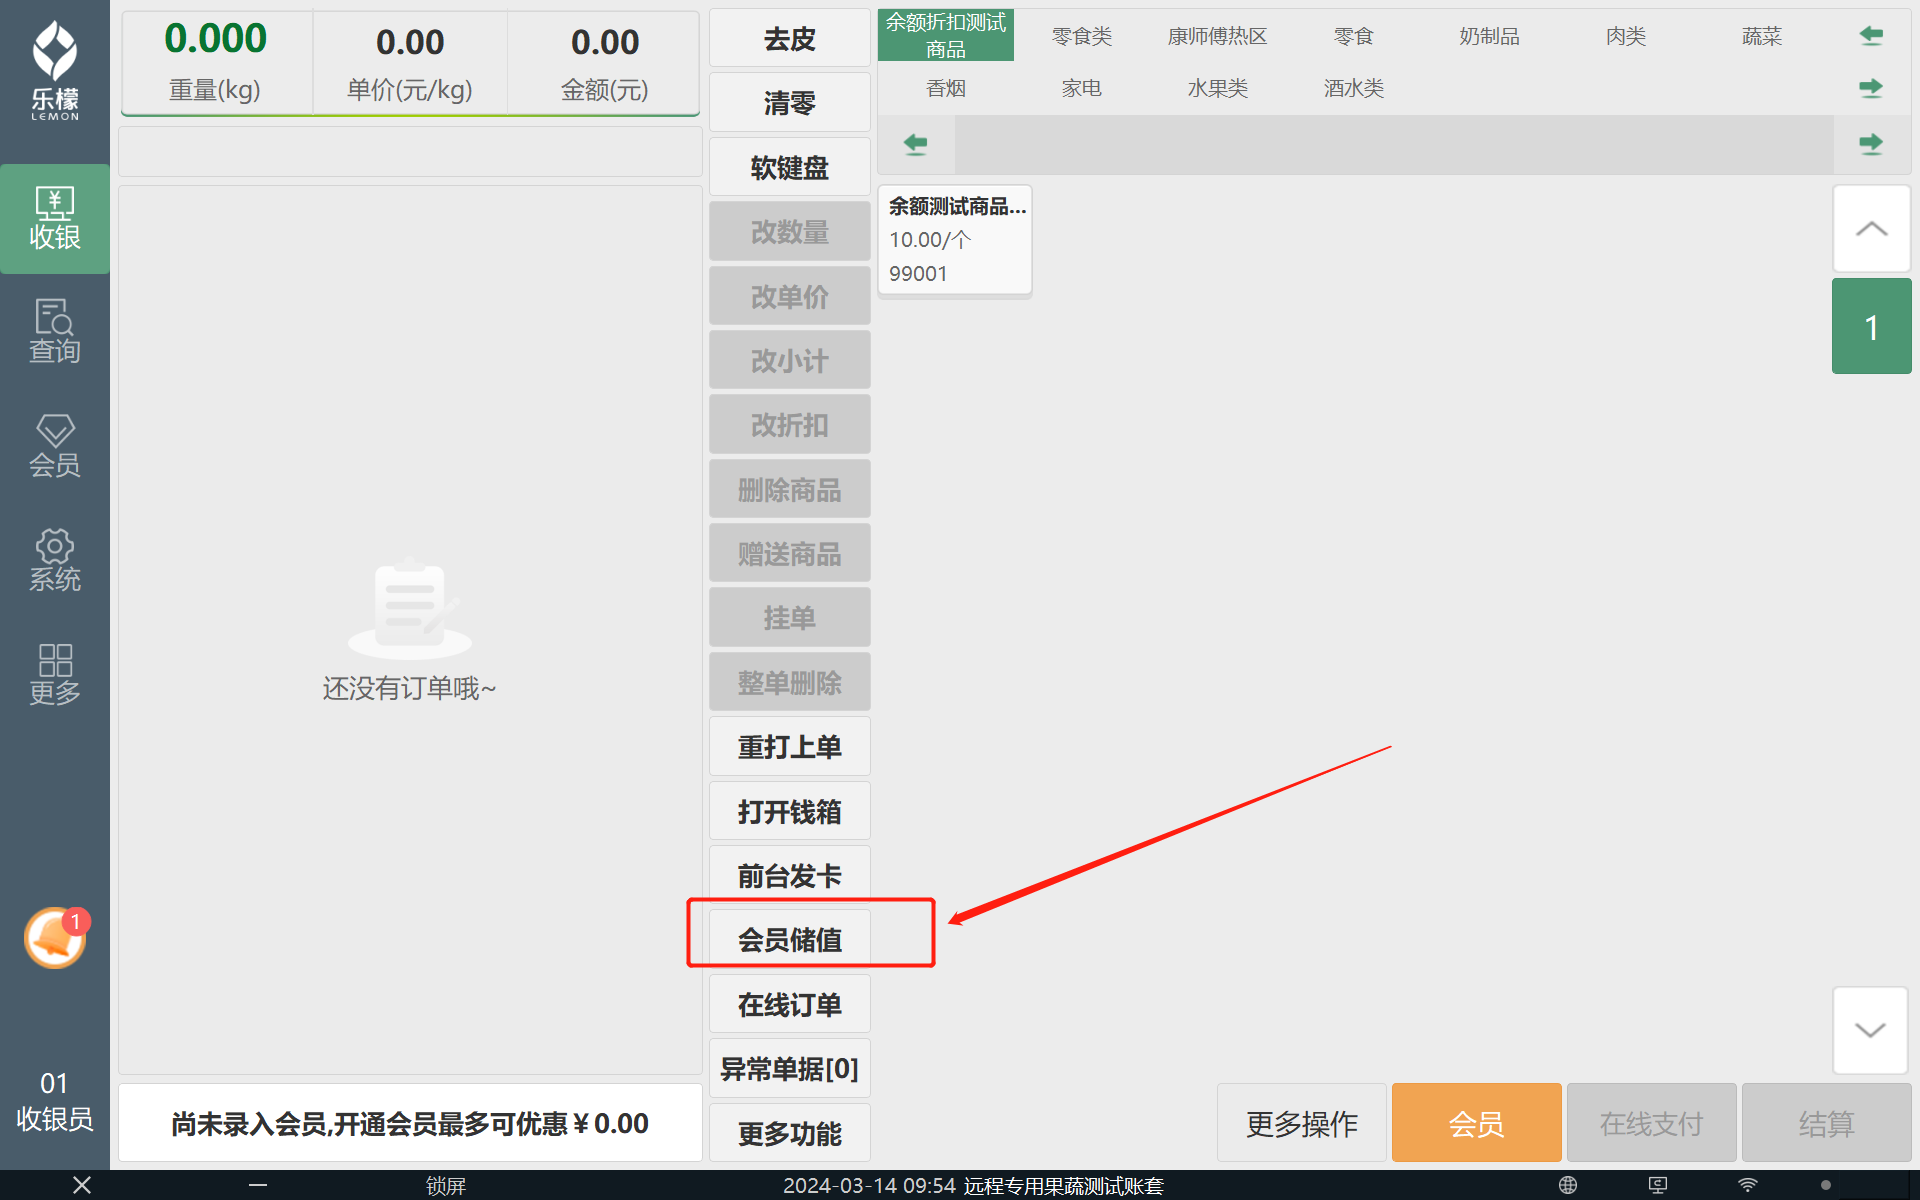Click the 改数量 button
Image resolution: width=1920 pixels, height=1200 pixels.
pyautogui.click(x=790, y=232)
